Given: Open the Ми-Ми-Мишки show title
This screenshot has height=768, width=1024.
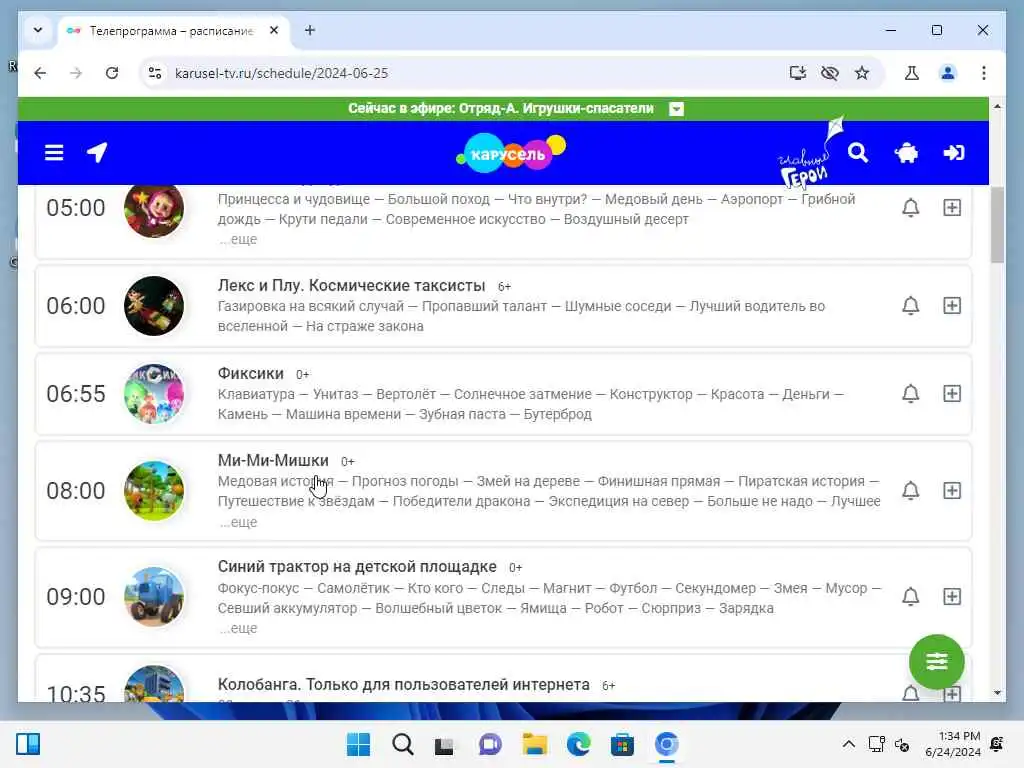Looking at the screenshot, I should tap(273, 460).
